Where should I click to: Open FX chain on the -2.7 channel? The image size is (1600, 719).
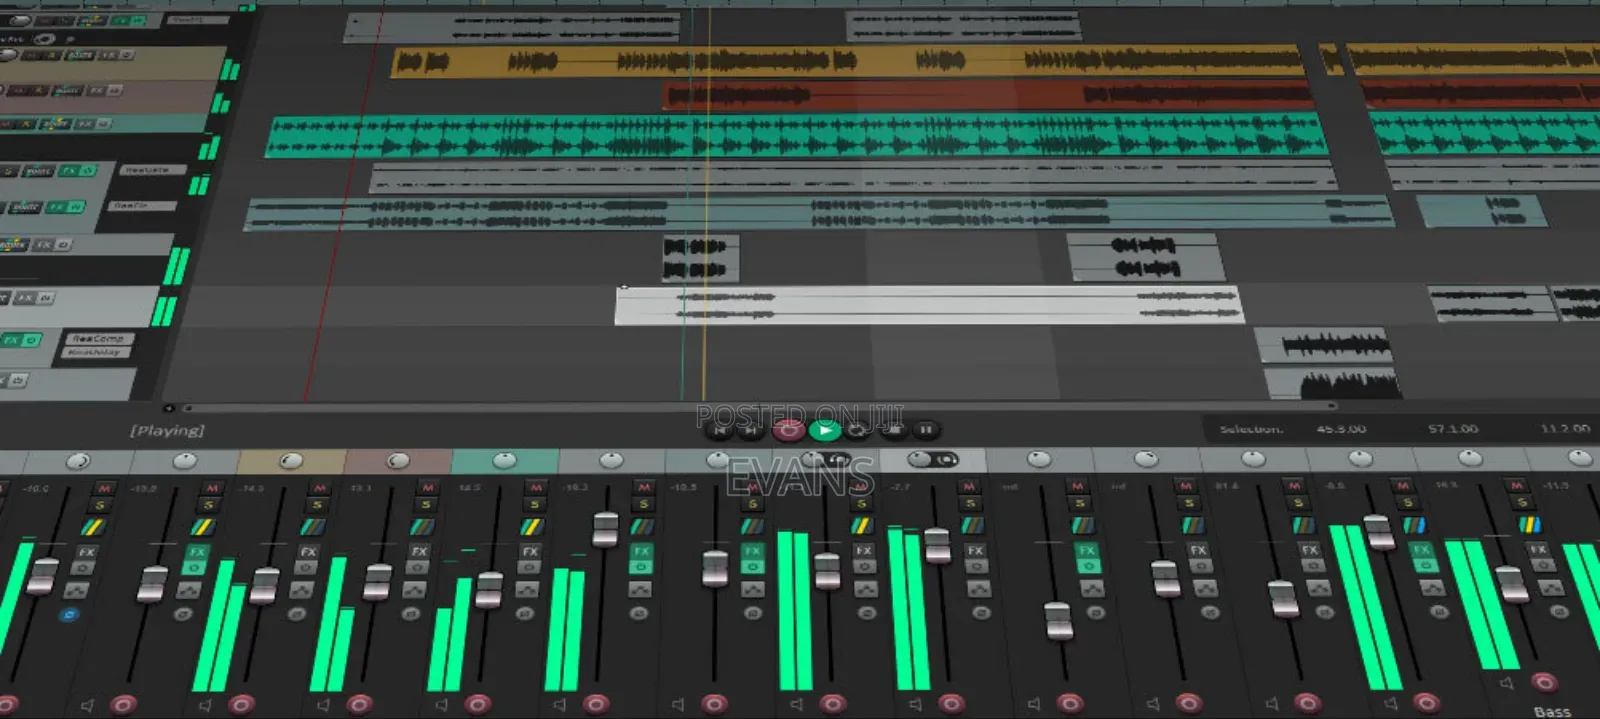pos(975,551)
